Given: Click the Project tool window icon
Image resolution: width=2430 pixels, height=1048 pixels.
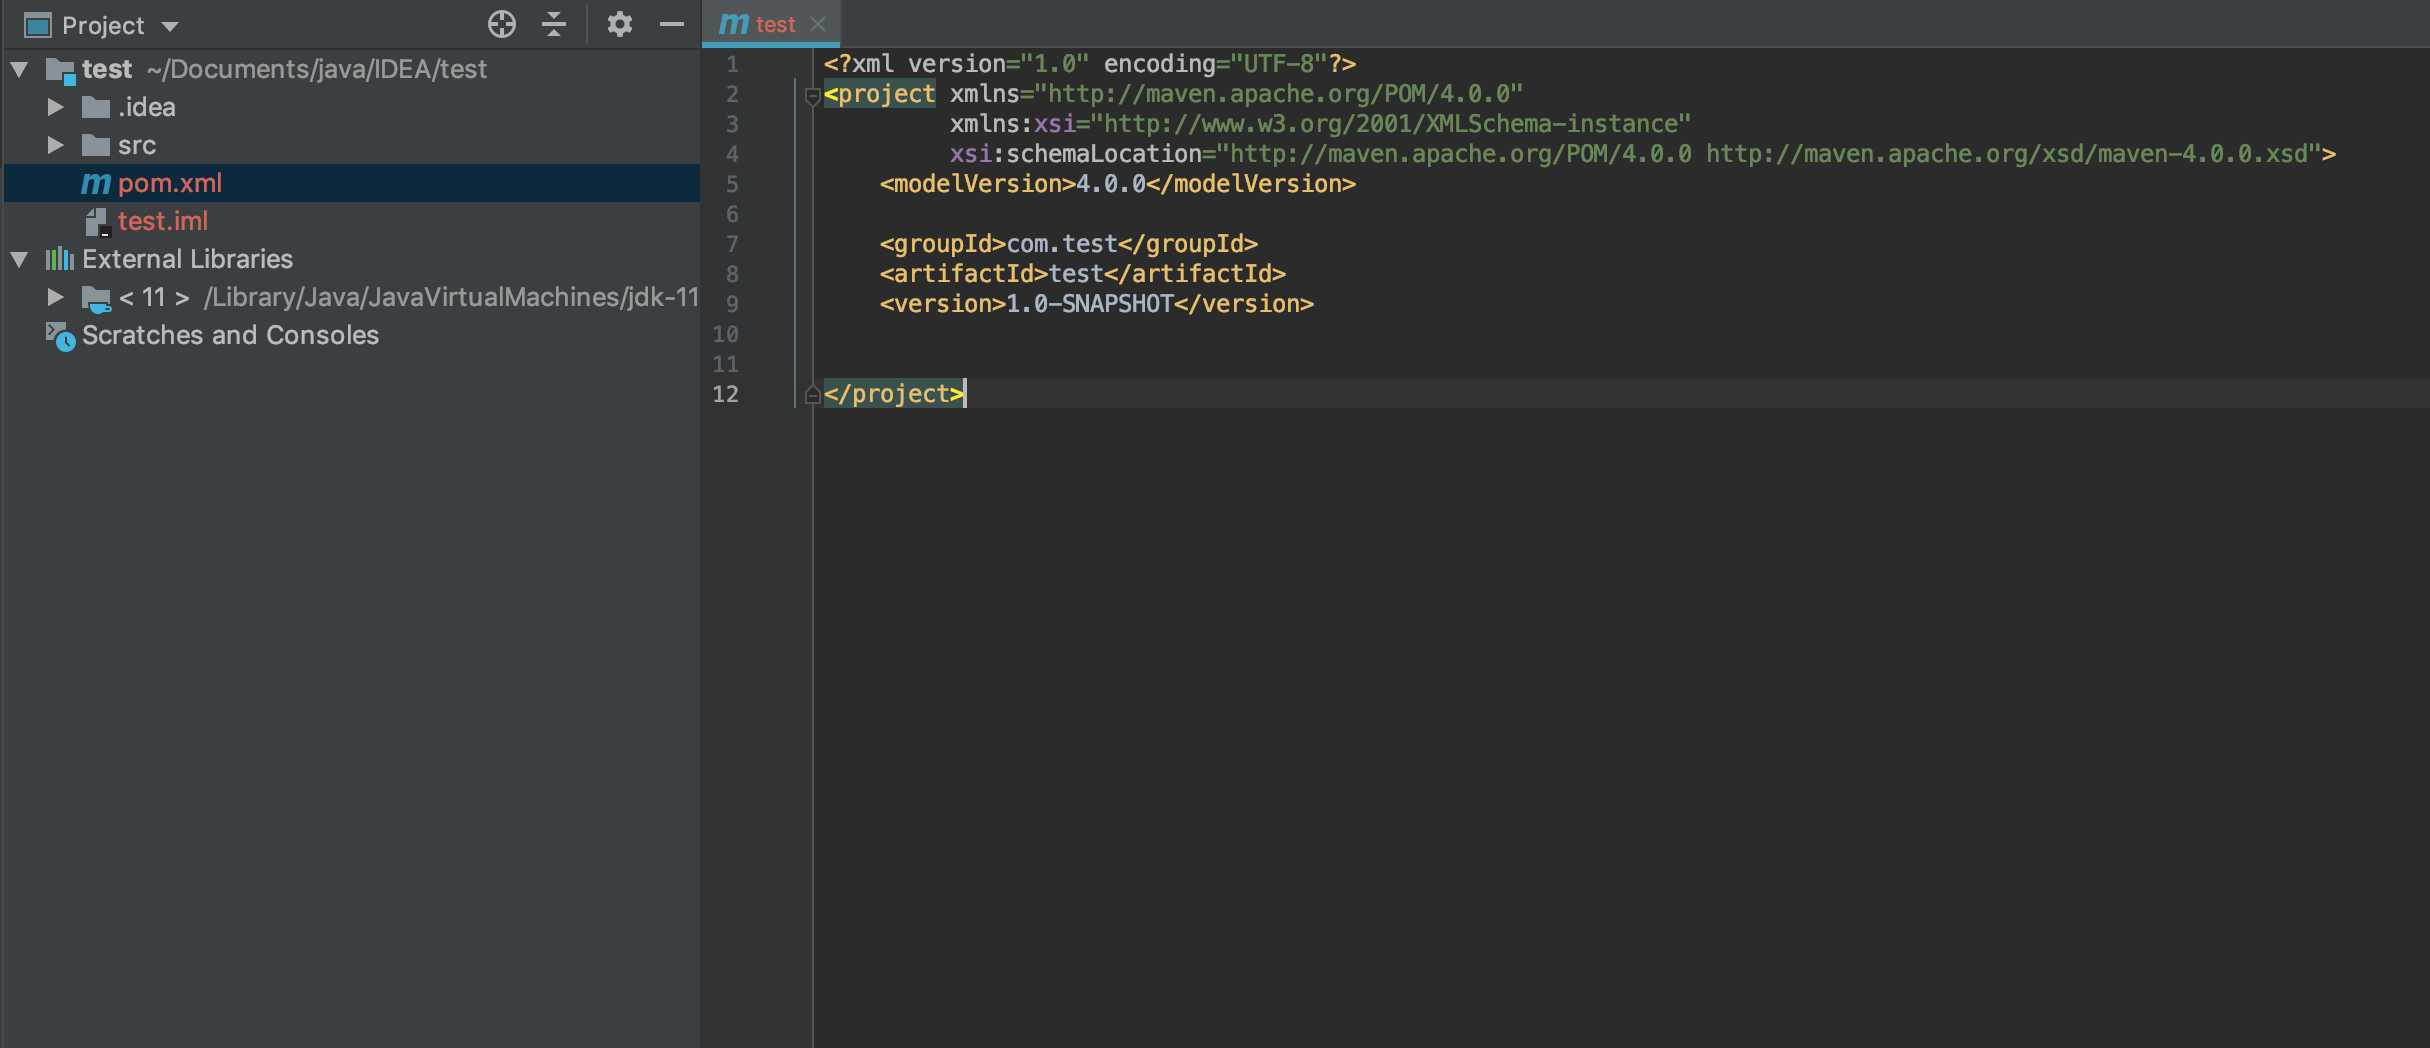Looking at the screenshot, I should pyautogui.click(x=37, y=25).
